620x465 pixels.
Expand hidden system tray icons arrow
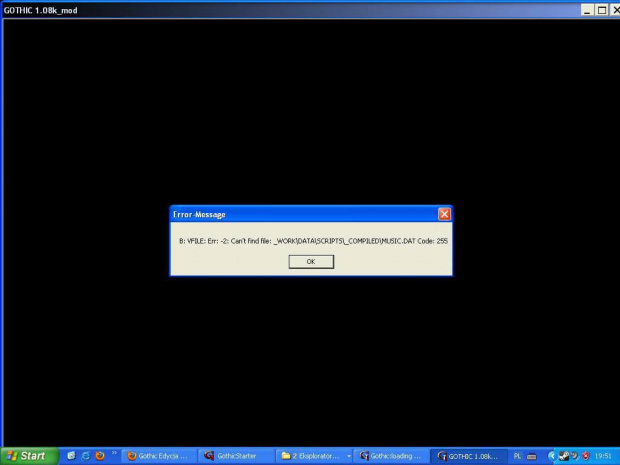[x=552, y=456]
